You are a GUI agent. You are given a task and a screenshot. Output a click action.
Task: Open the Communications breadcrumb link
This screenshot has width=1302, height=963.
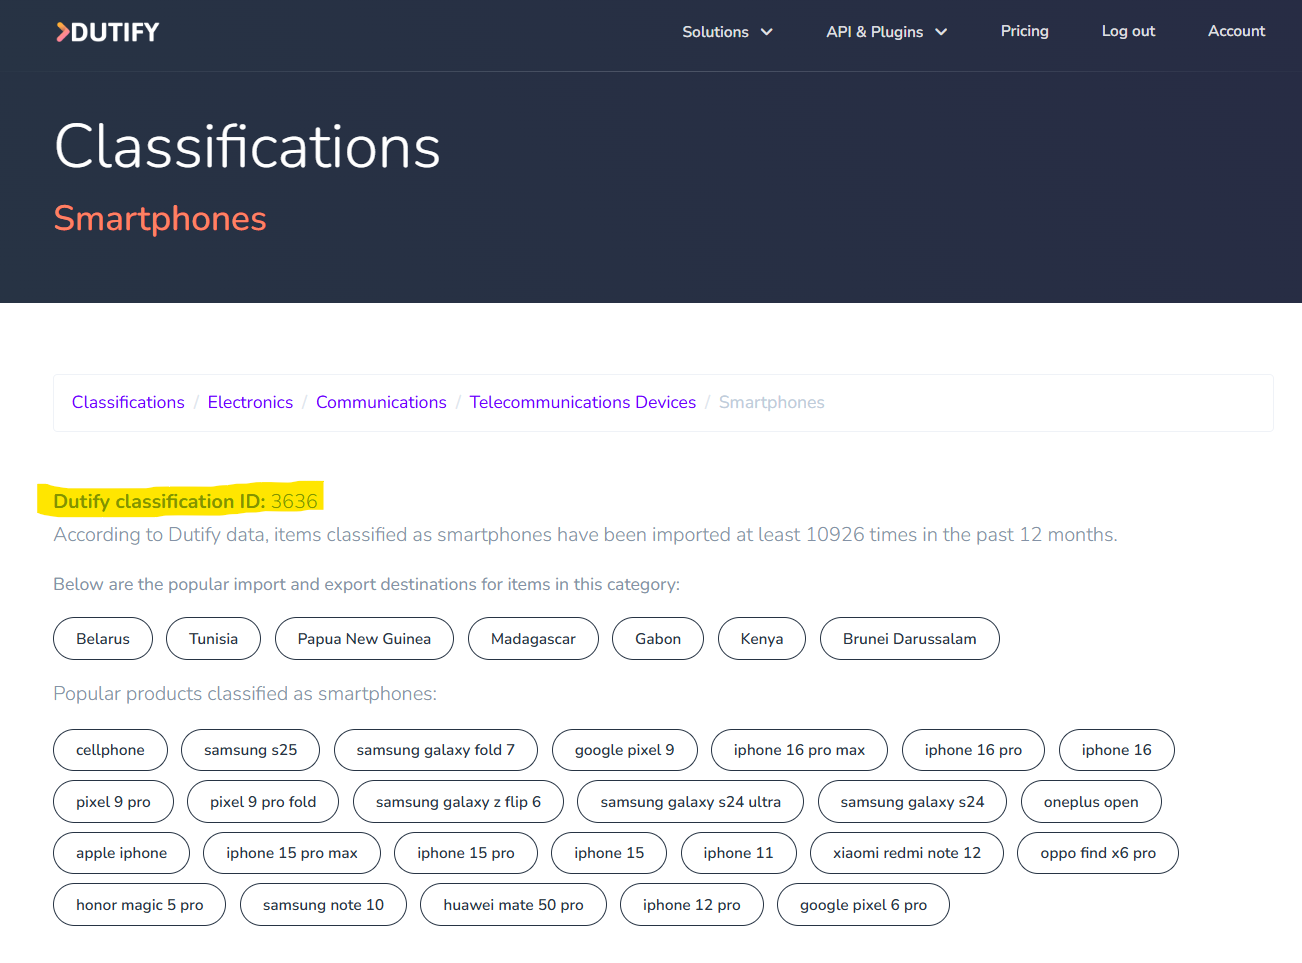tap(381, 402)
